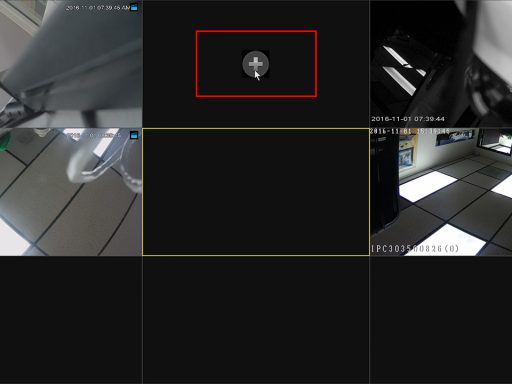
Task: Click the 2016-11-01 07:39:44 timestamp overlay
Action: (408, 119)
